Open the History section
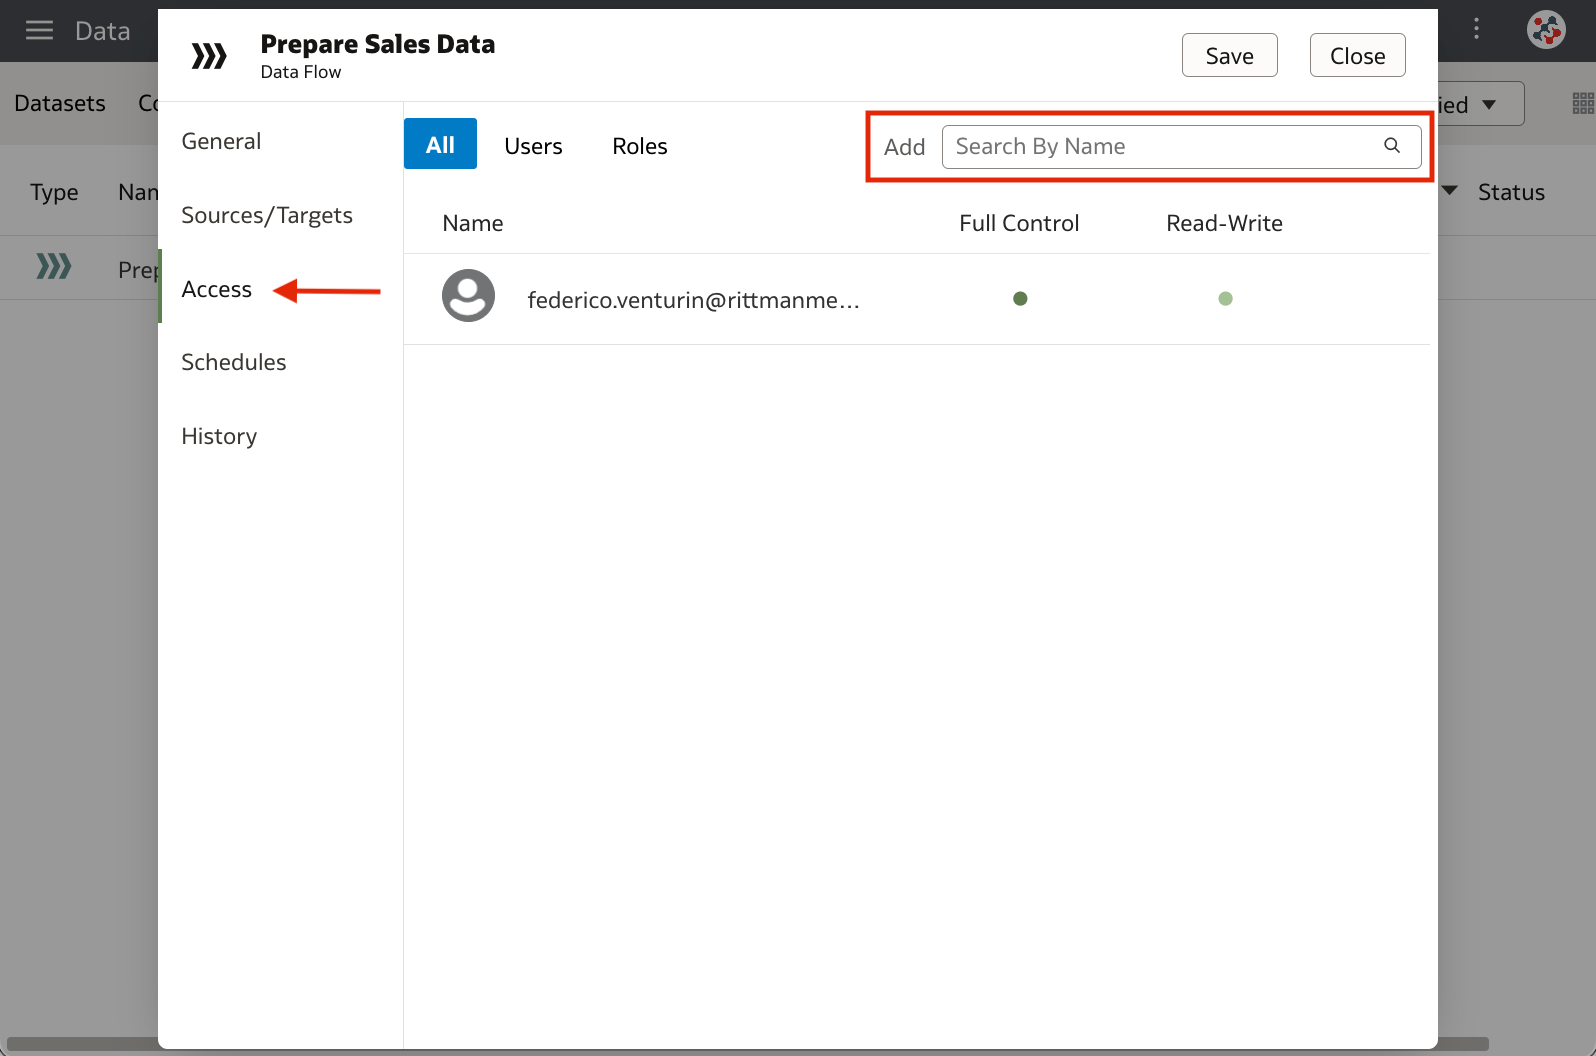Image resolution: width=1596 pixels, height=1056 pixels. click(x=219, y=436)
